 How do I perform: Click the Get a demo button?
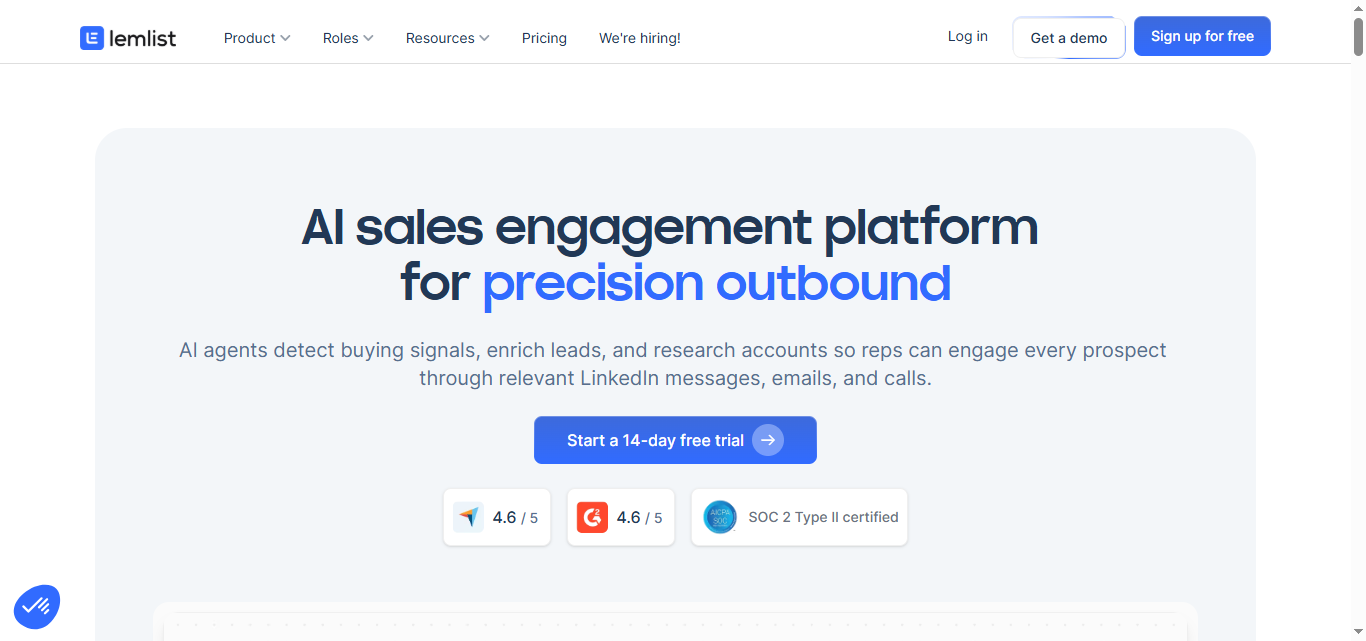1068,37
